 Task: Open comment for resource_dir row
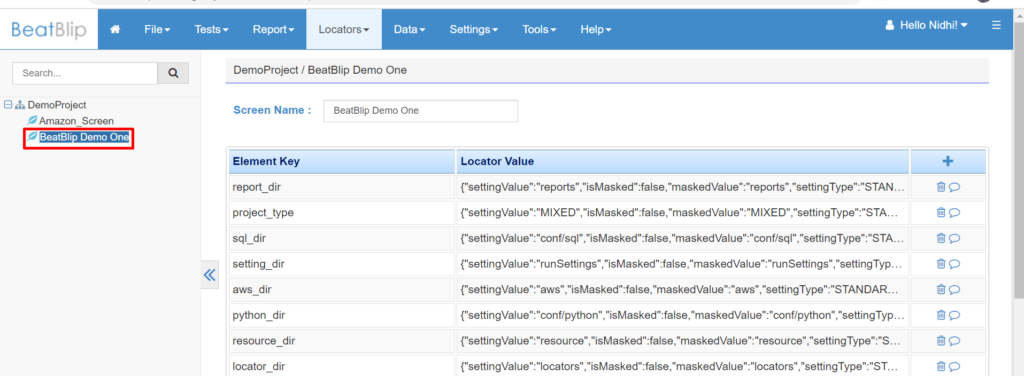point(954,341)
